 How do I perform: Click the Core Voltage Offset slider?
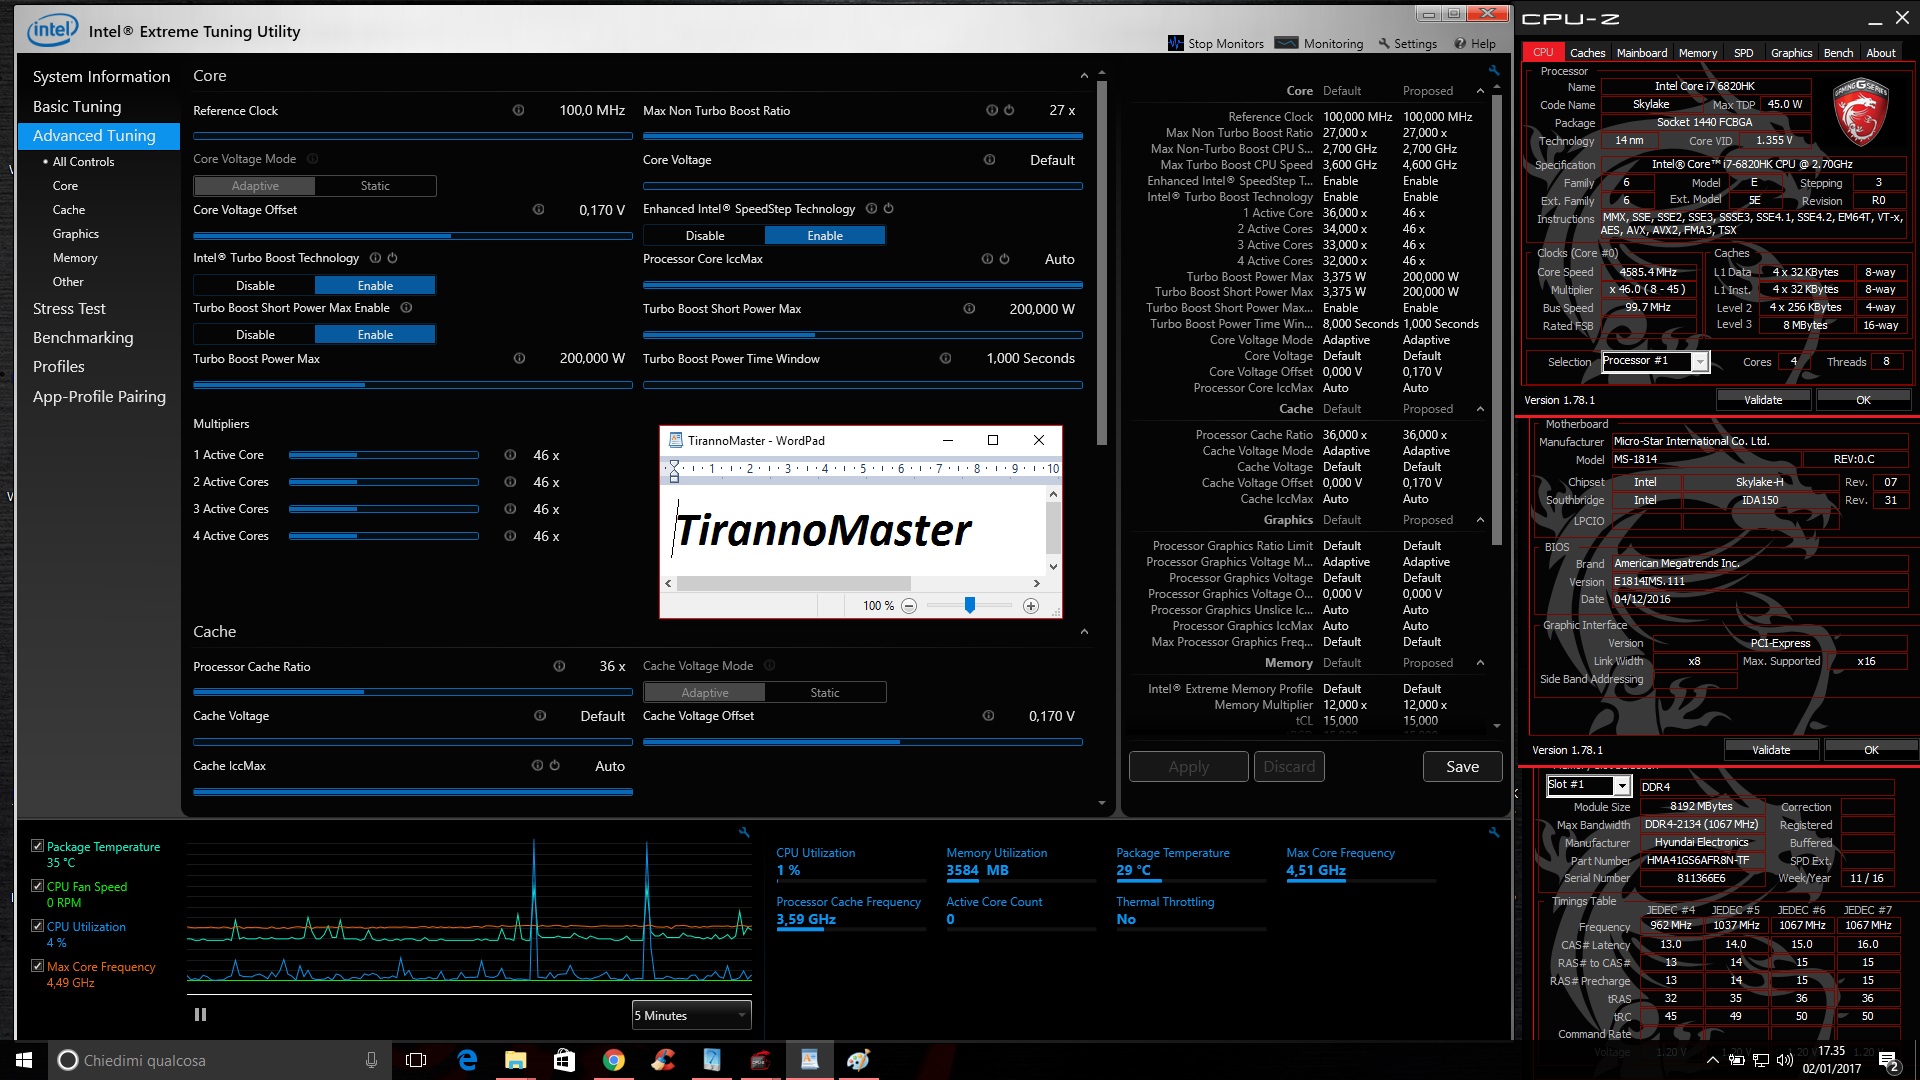tap(412, 236)
